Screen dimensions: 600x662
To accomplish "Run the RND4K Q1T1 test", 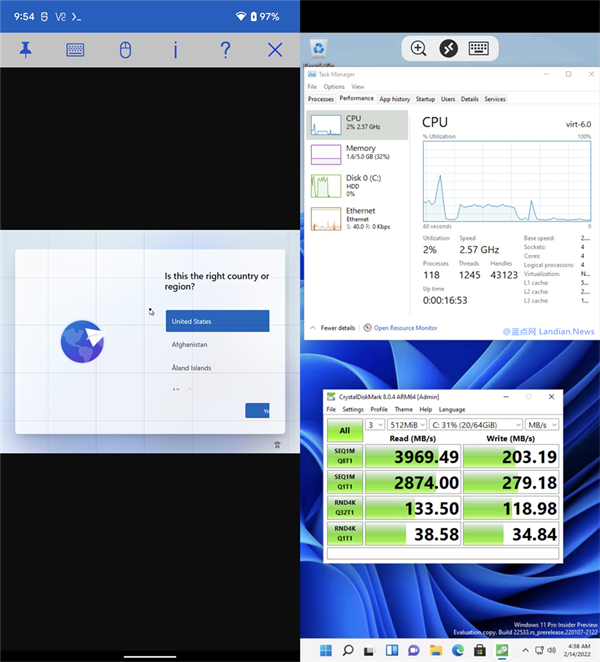I will point(345,533).
